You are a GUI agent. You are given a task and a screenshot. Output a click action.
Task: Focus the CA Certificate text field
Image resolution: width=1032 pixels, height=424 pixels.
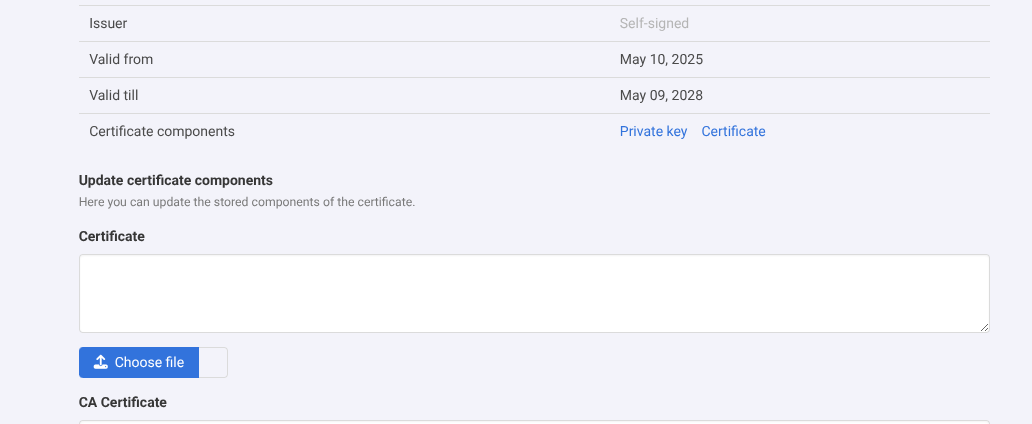534,421
